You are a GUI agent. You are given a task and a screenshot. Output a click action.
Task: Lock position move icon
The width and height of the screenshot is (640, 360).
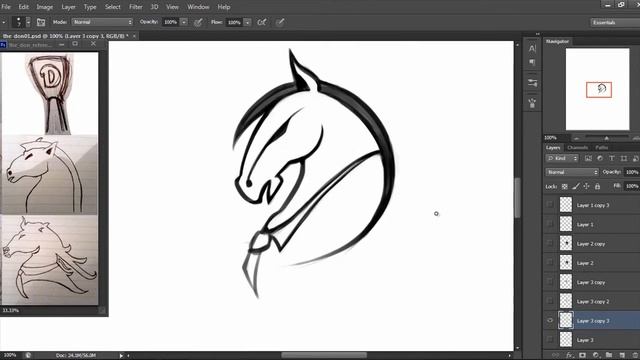coord(587,187)
